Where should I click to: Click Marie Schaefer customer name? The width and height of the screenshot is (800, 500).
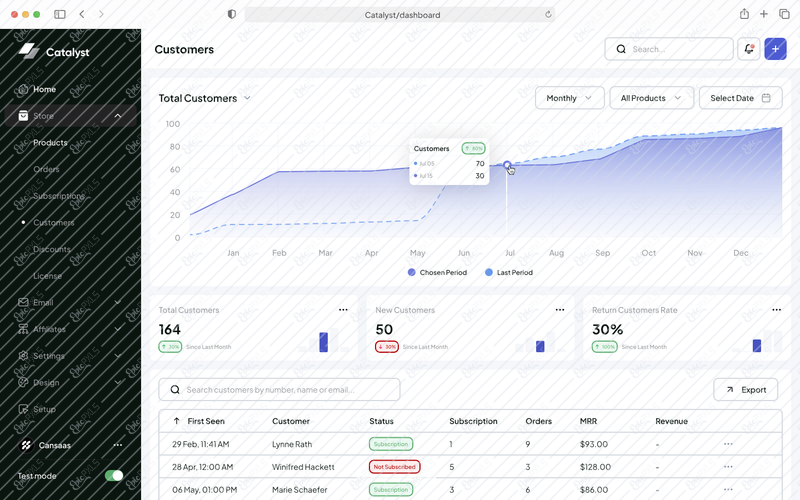(x=299, y=490)
